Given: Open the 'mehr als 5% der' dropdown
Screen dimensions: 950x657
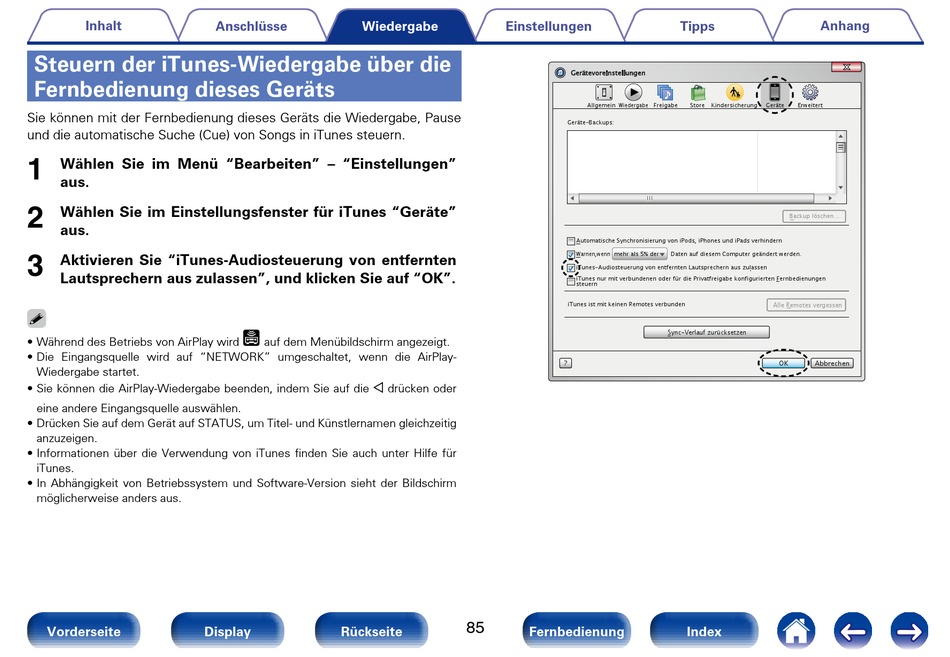Looking at the screenshot, I should click(639, 254).
